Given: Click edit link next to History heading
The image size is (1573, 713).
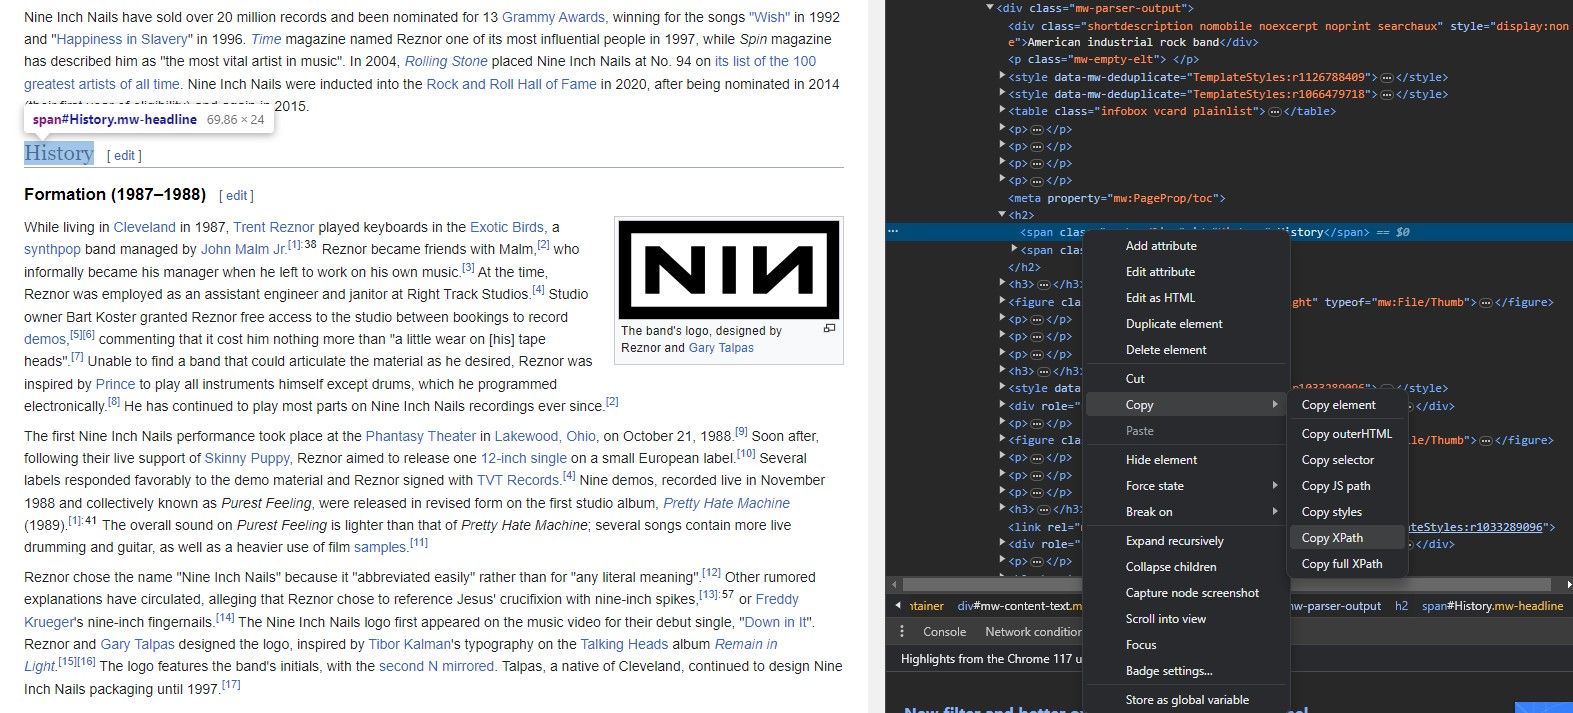Looking at the screenshot, I should tap(124, 156).
